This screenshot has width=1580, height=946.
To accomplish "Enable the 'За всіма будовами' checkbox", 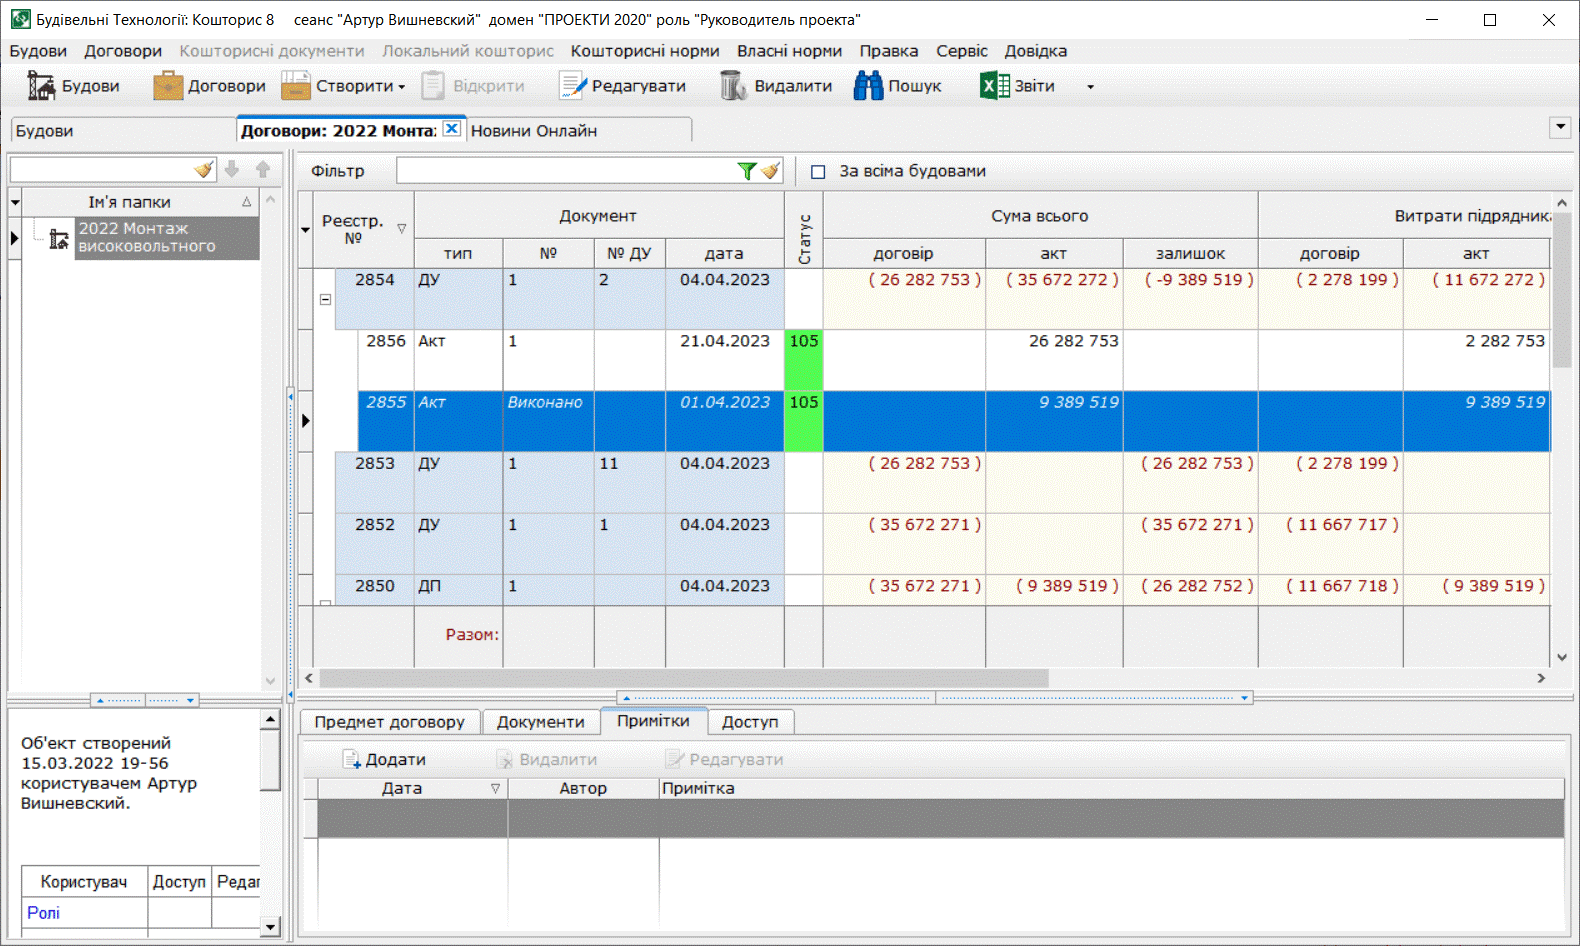I will coord(818,172).
